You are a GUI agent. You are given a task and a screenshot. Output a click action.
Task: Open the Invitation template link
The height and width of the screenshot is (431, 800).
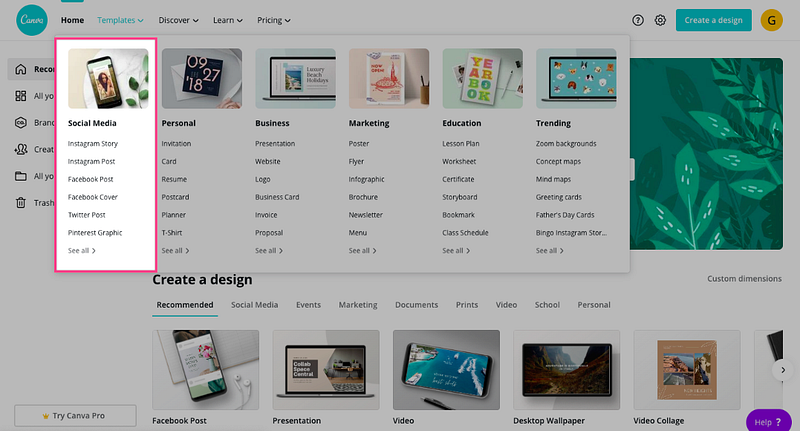pos(176,143)
